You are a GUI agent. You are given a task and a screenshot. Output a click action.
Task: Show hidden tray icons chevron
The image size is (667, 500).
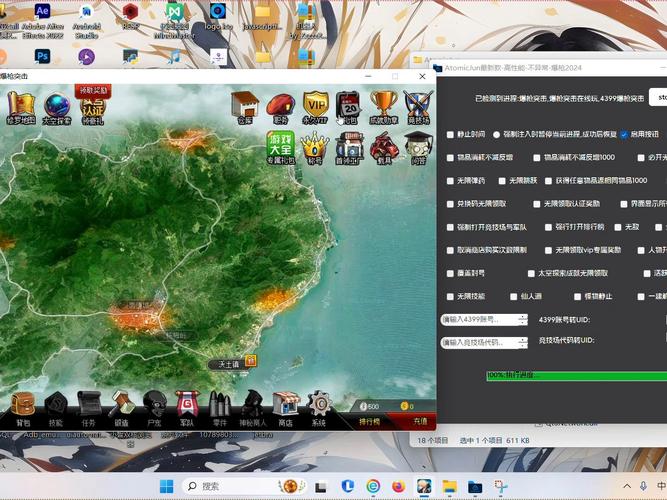point(627,486)
